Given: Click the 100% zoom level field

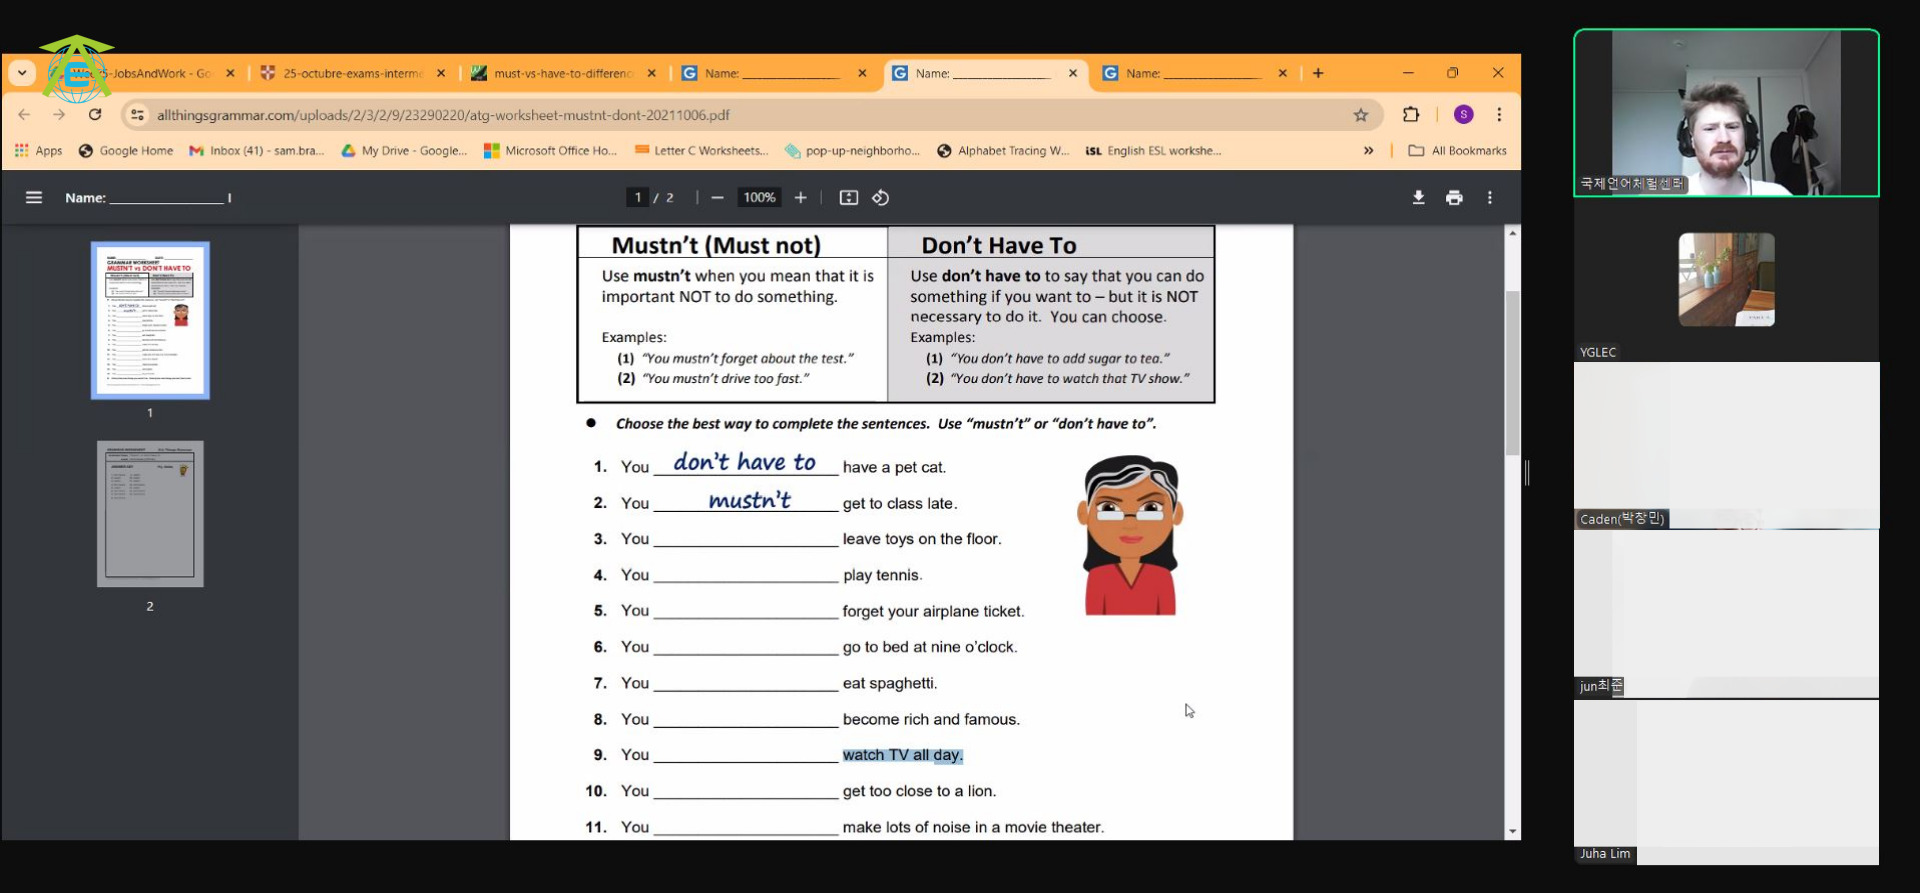Looking at the screenshot, I should [x=759, y=198].
